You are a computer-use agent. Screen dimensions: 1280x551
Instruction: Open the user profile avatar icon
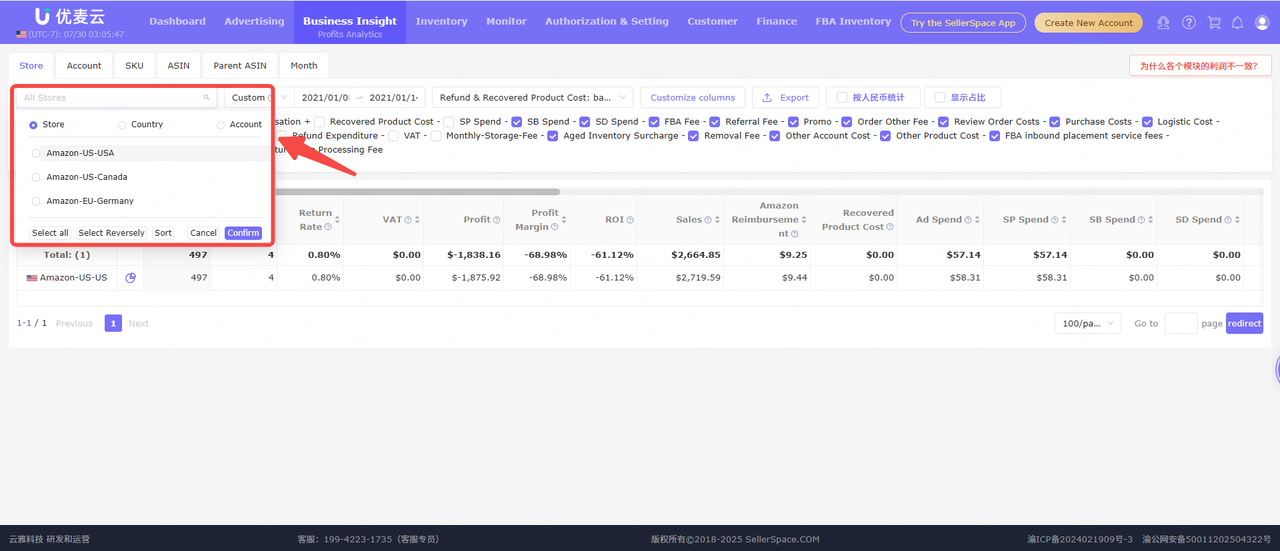(x=1263, y=22)
